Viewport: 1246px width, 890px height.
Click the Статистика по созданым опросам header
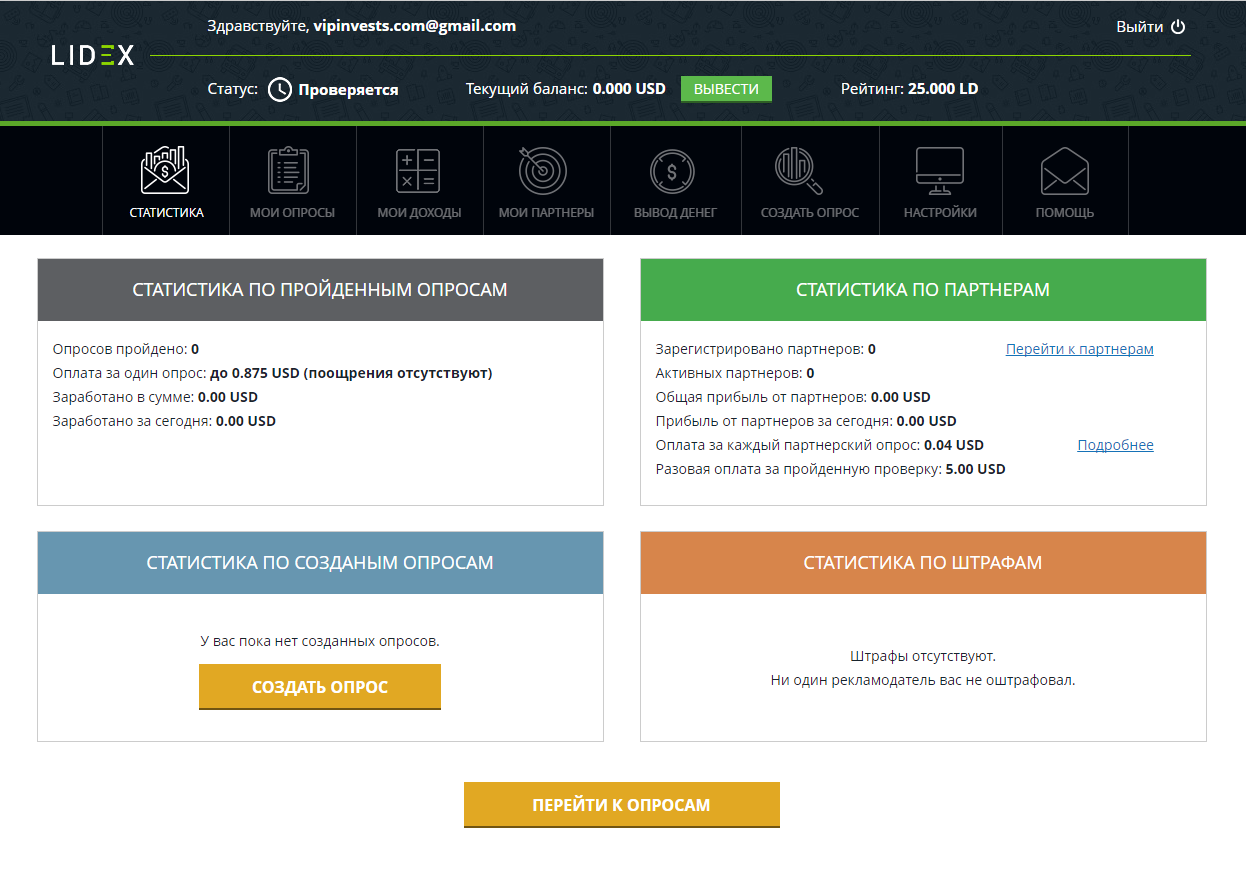tap(320, 563)
